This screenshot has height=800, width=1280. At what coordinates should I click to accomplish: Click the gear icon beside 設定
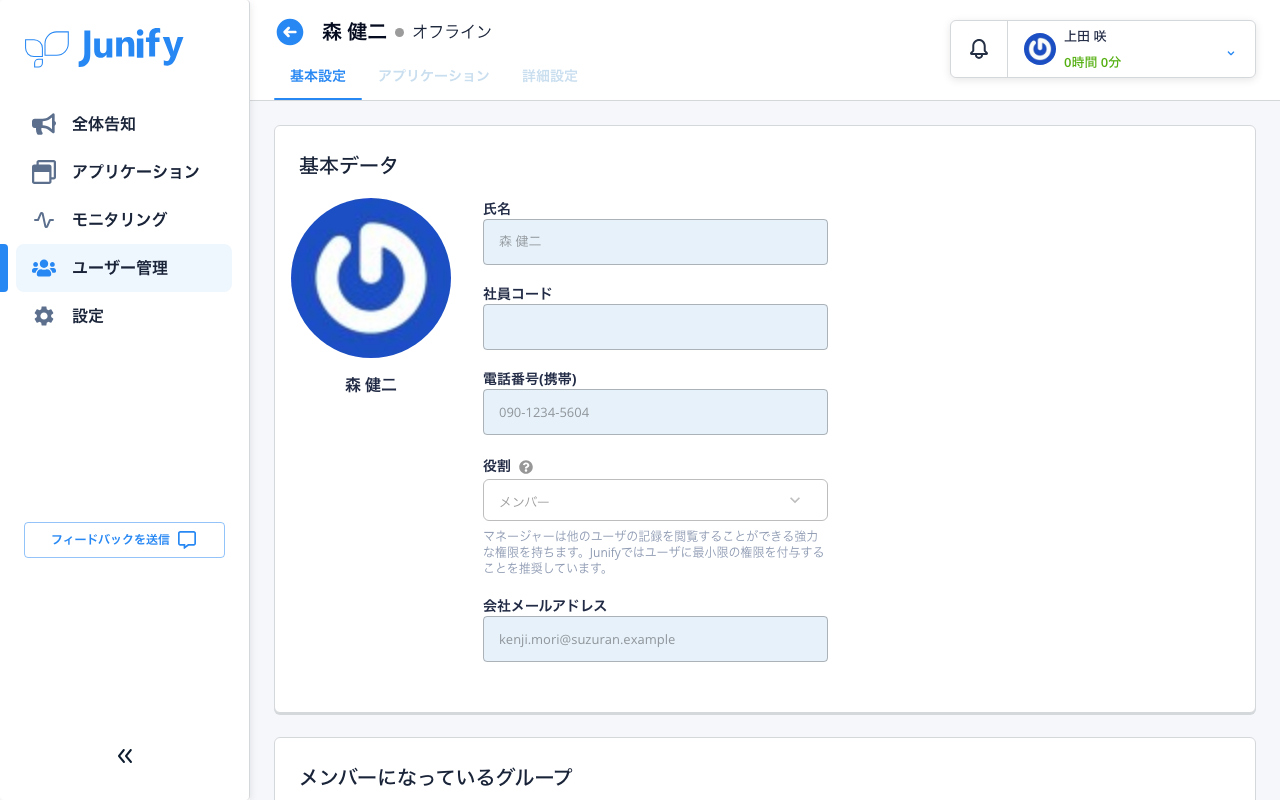point(44,316)
